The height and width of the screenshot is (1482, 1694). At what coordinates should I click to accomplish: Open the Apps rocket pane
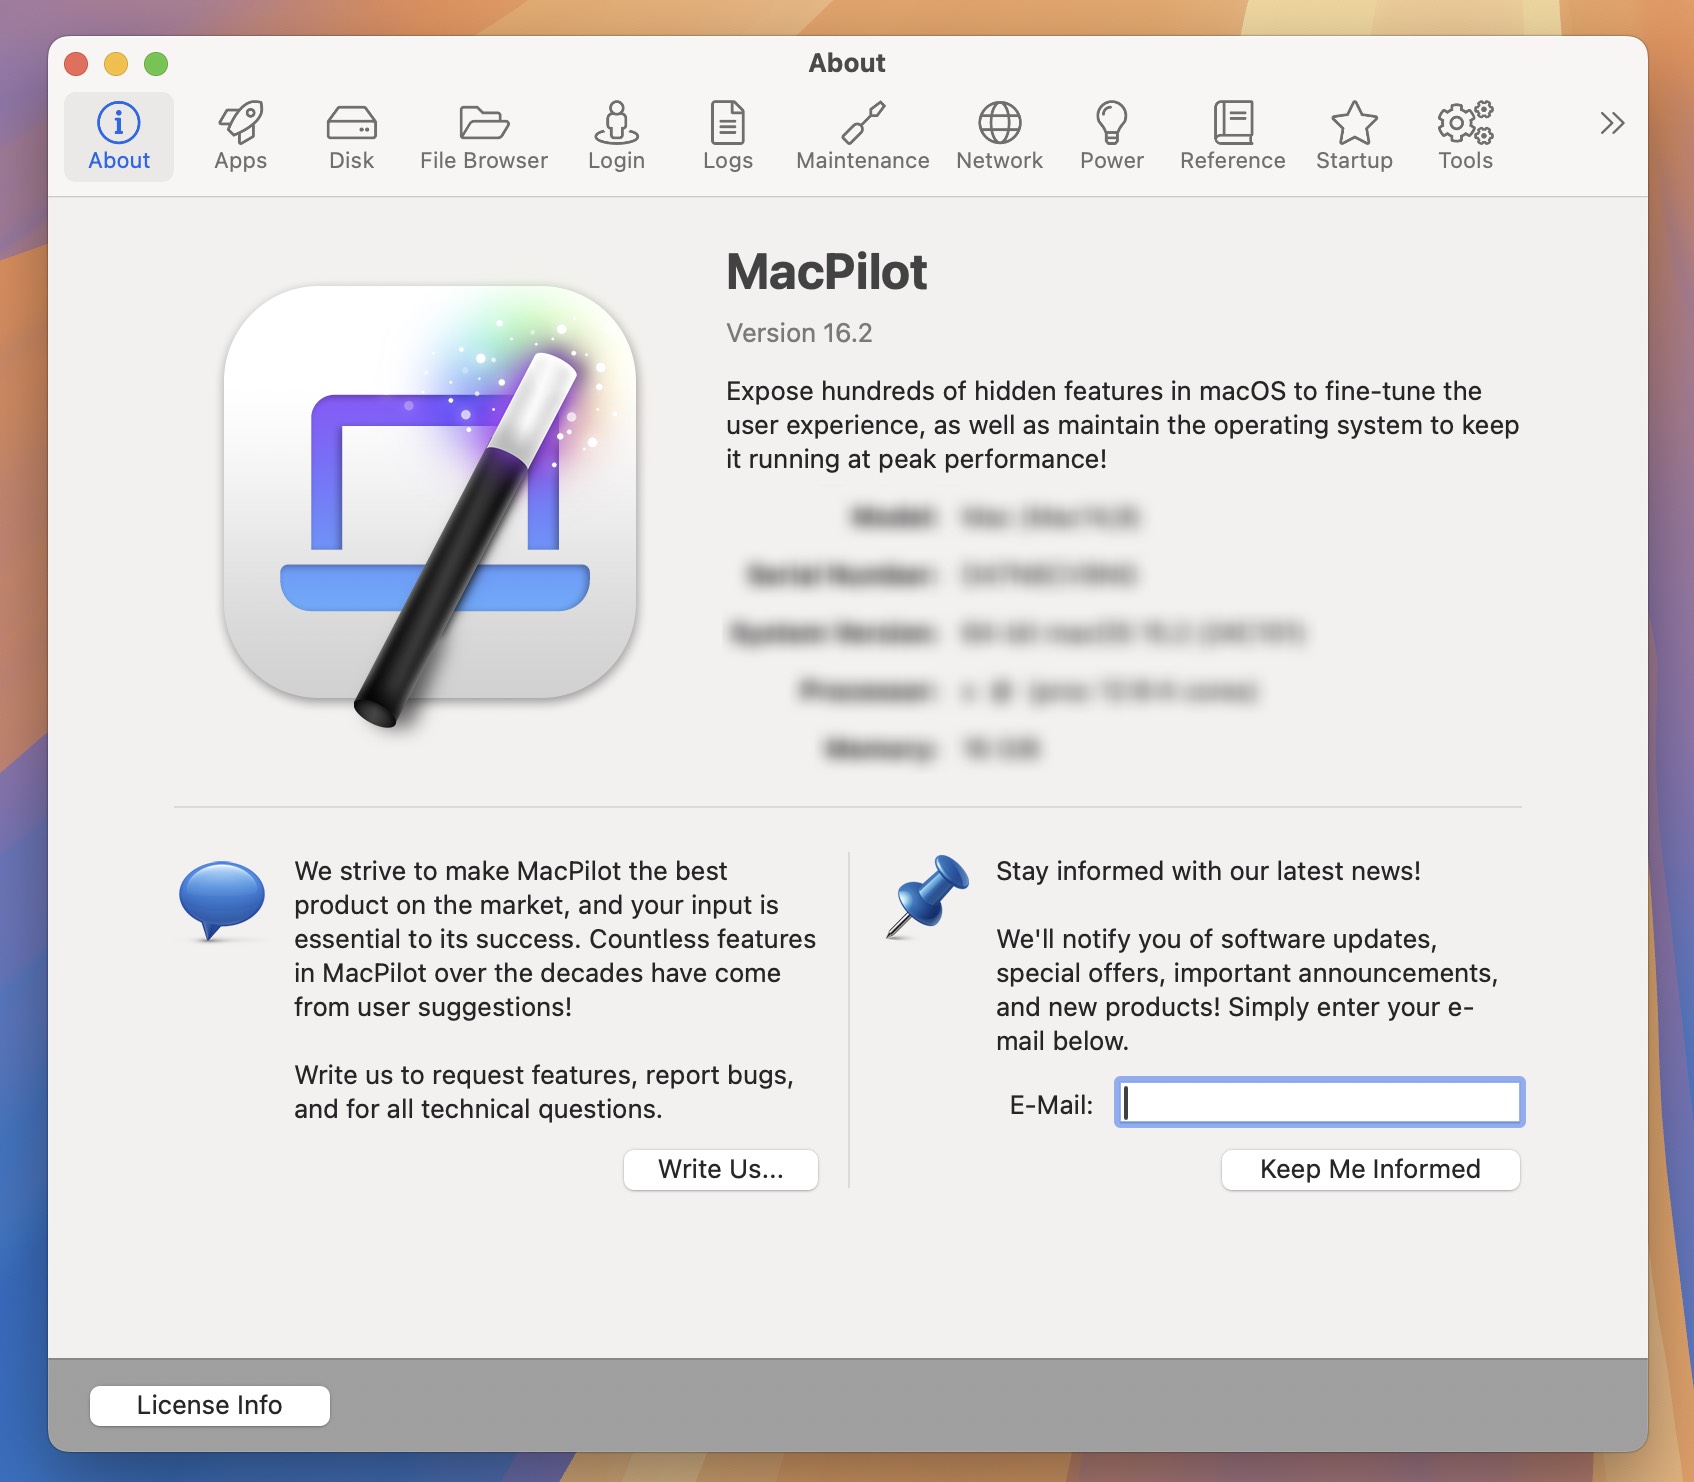(241, 137)
